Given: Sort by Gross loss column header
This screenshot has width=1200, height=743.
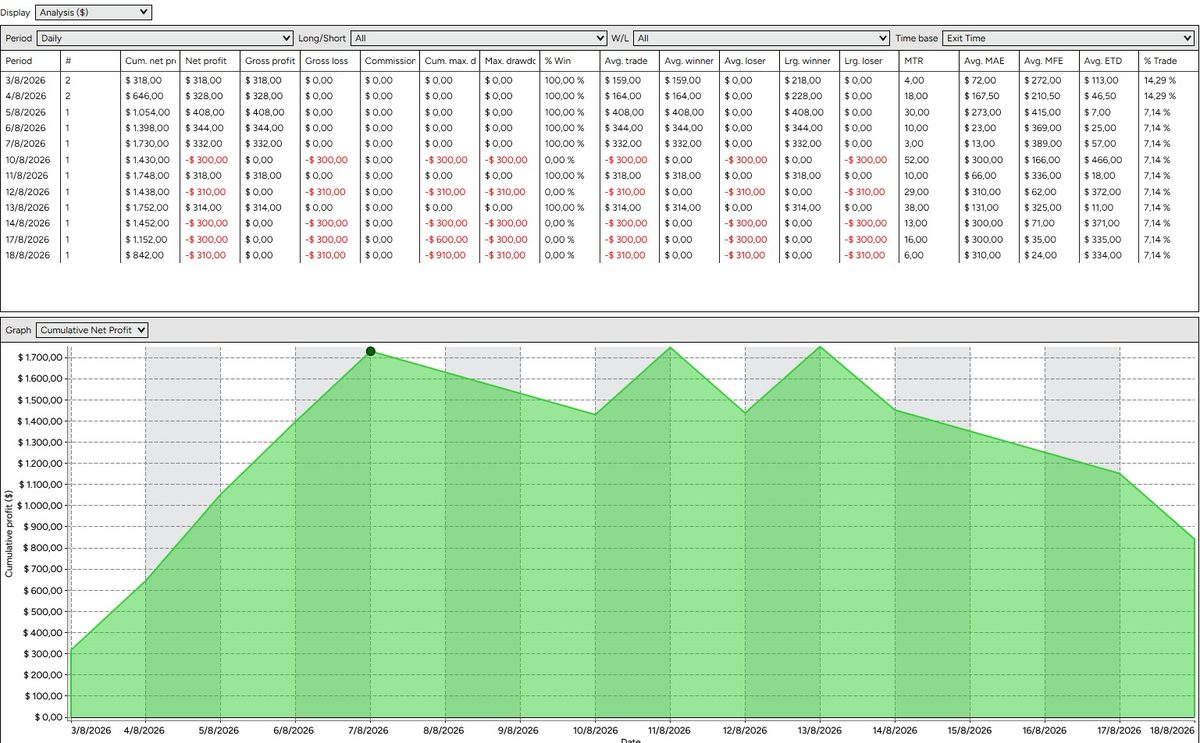Looking at the screenshot, I should click(330, 61).
